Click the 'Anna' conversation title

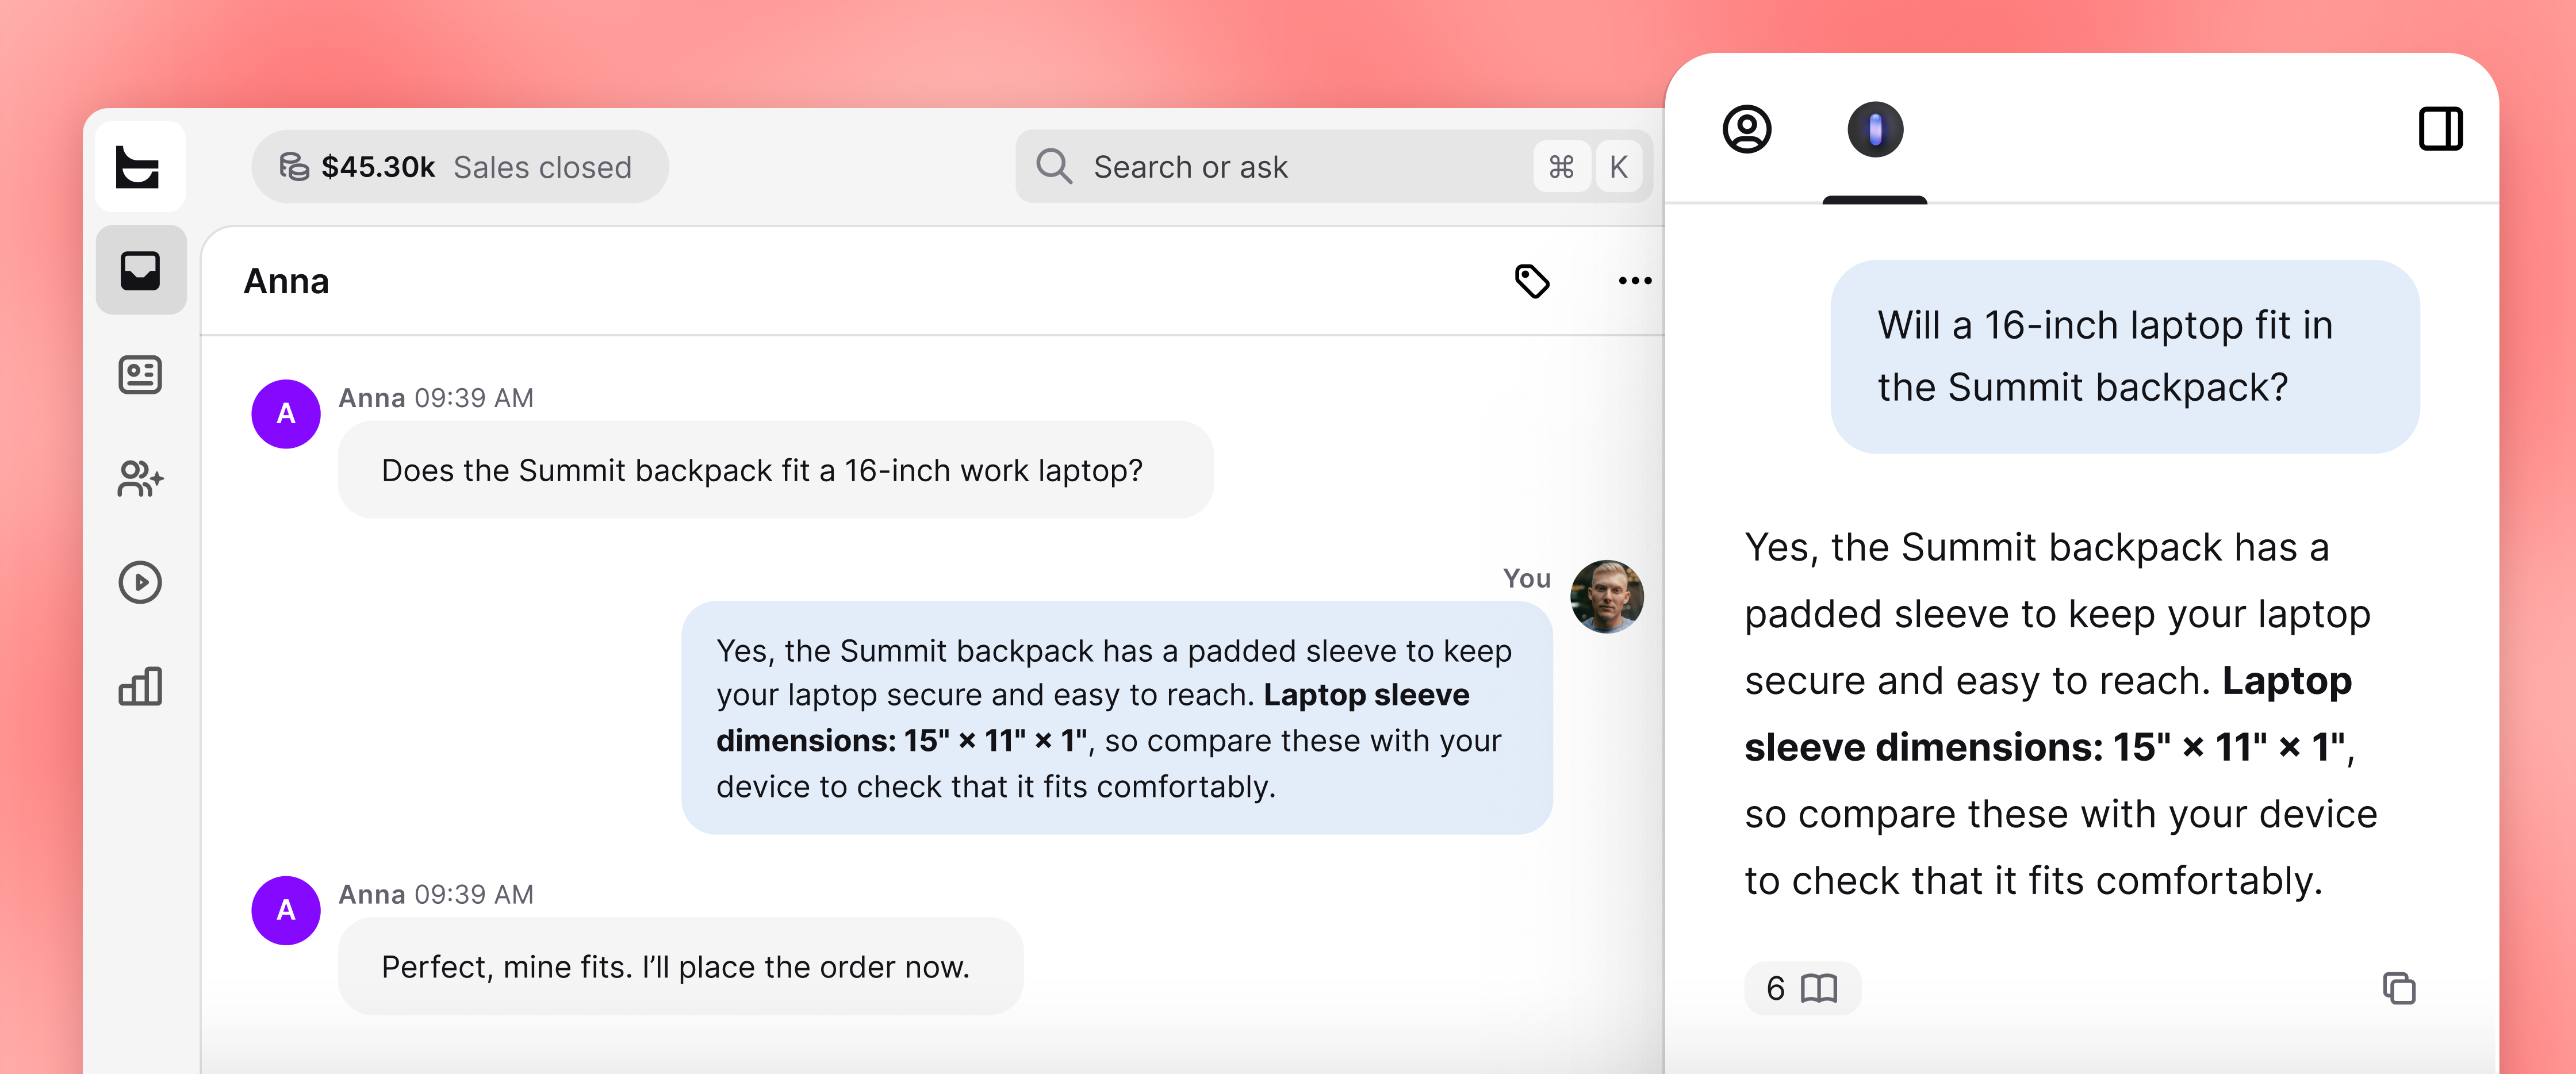pyautogui.click(x=286, y=281)
